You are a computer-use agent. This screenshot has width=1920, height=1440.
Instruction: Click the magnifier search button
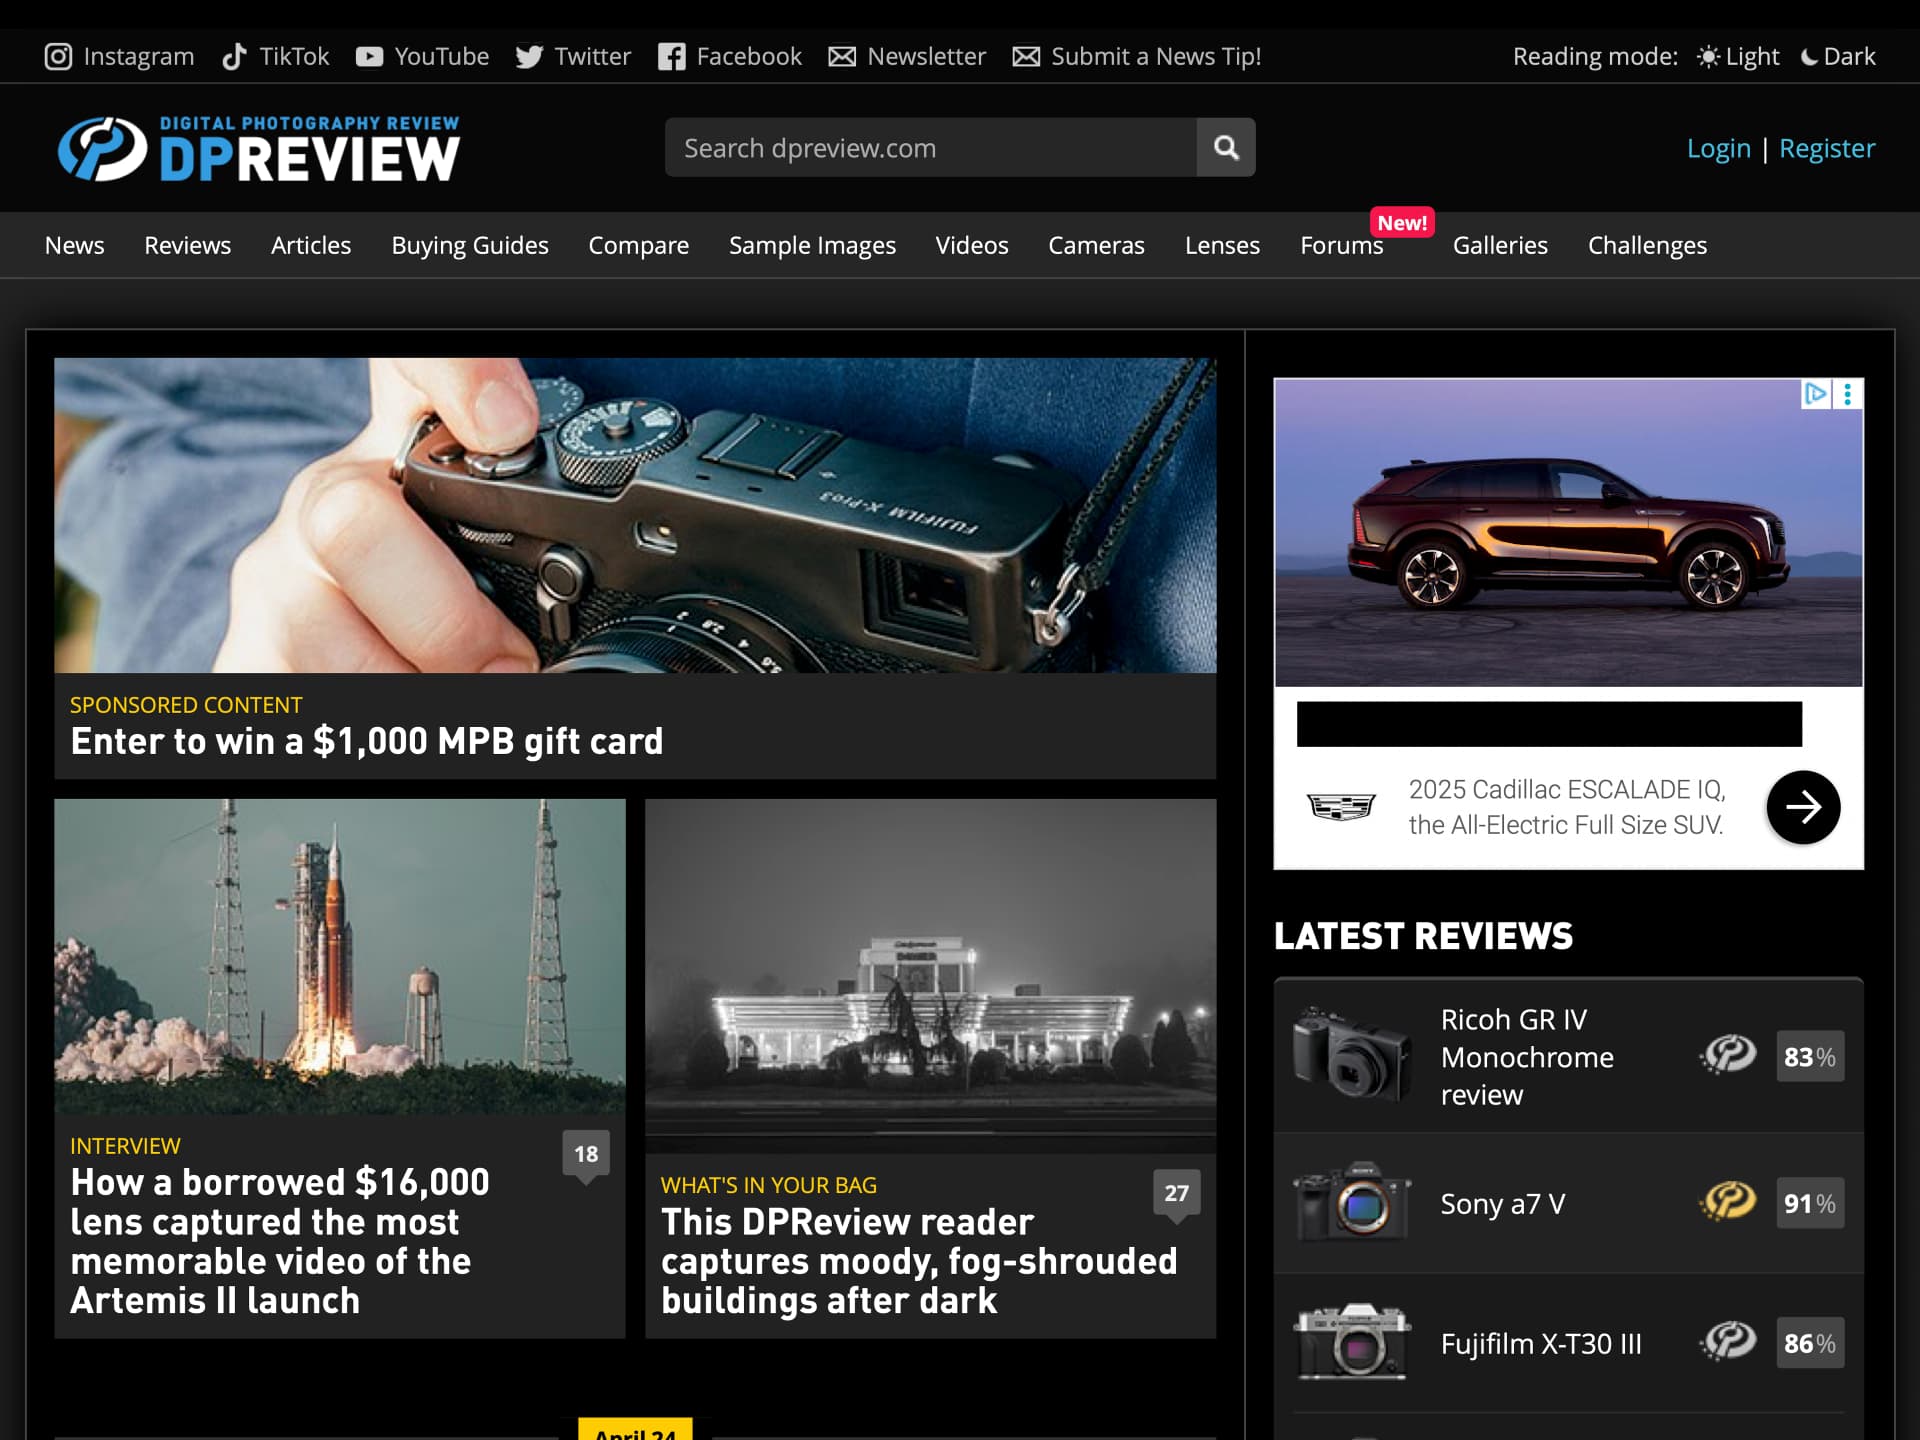[1226, 148]
